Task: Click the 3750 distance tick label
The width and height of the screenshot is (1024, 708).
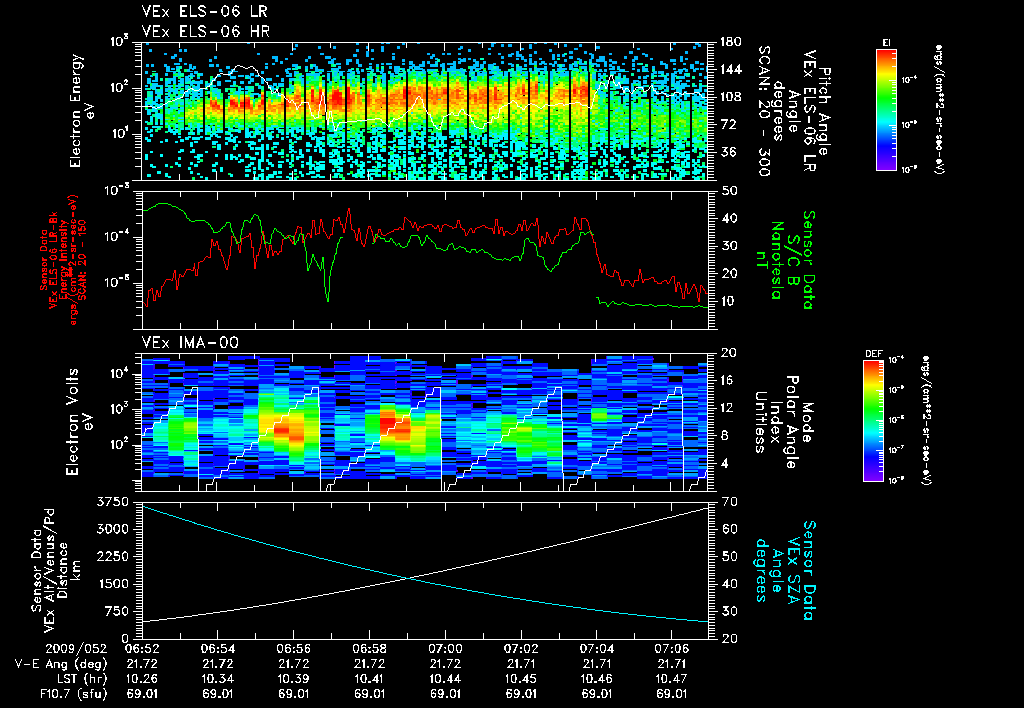Action: point(112,502)
